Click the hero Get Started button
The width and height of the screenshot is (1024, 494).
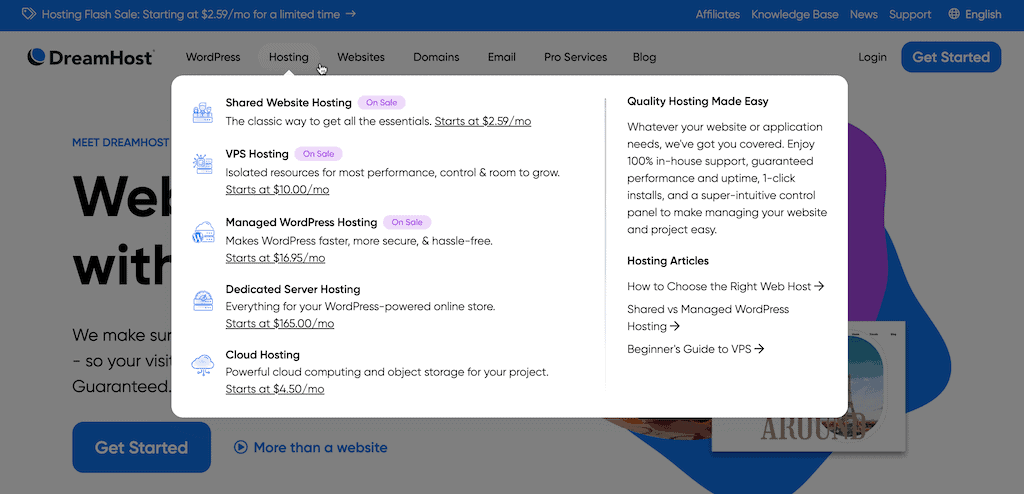coord(142,448)
